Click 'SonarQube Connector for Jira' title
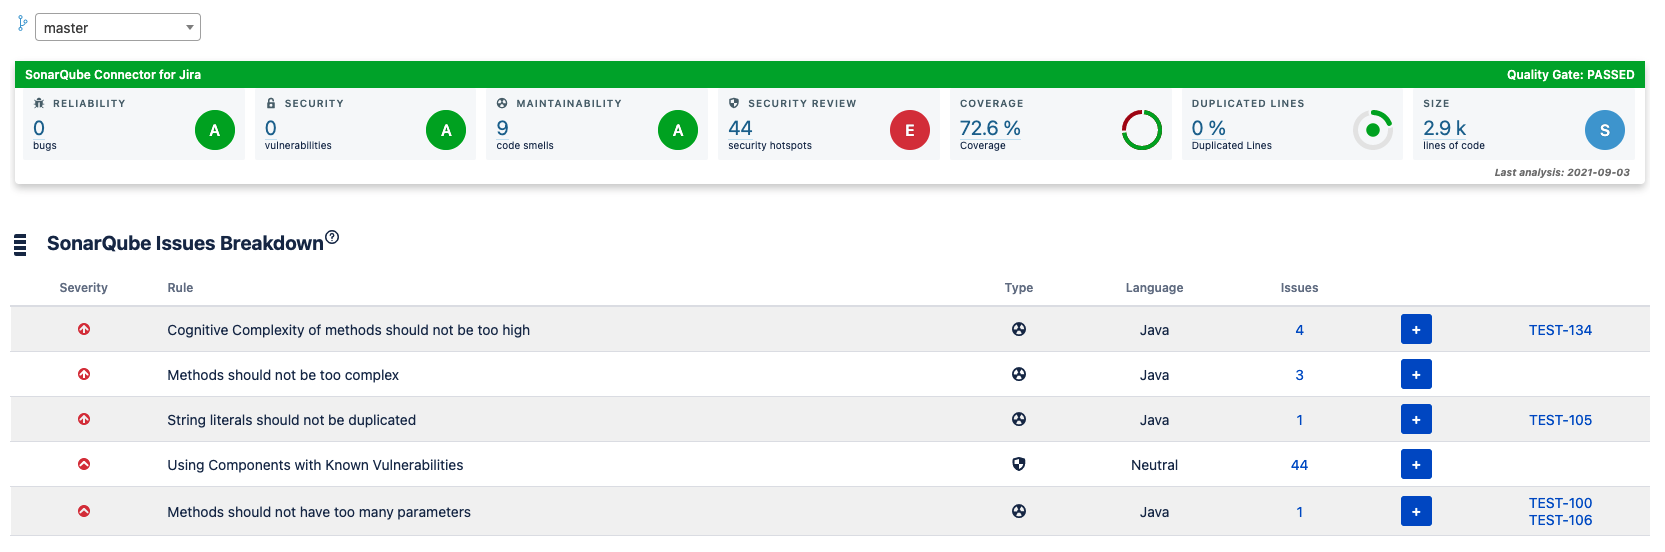The width and height of the screenshot is (1665, 552). [x=113, y=74]
